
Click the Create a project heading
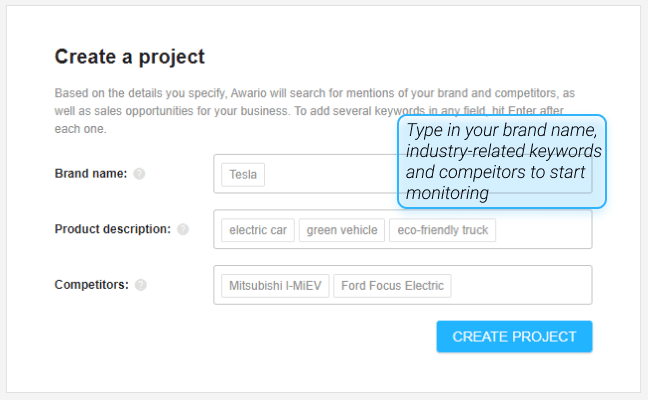(130, 57)
